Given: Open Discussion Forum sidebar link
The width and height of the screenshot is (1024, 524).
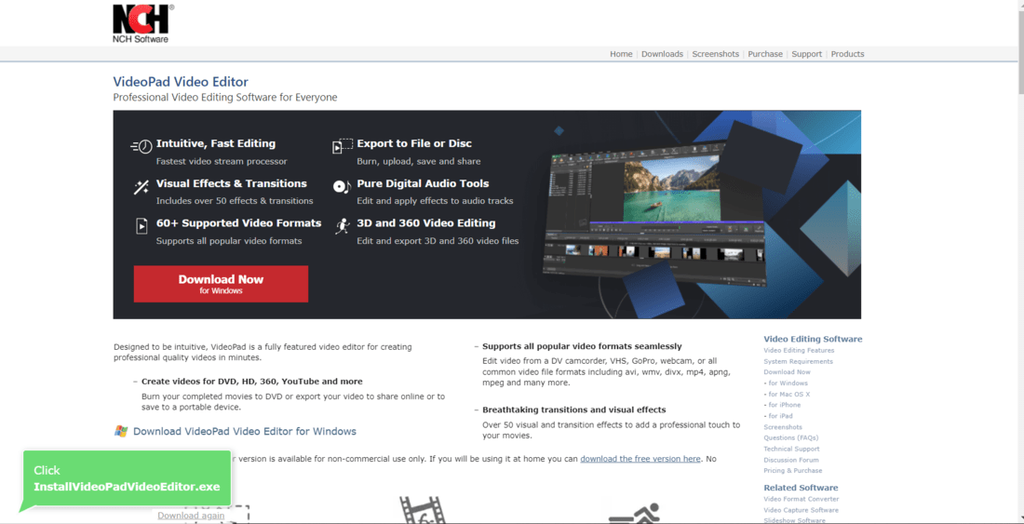Looking at the screenshot, I should 791,460.
